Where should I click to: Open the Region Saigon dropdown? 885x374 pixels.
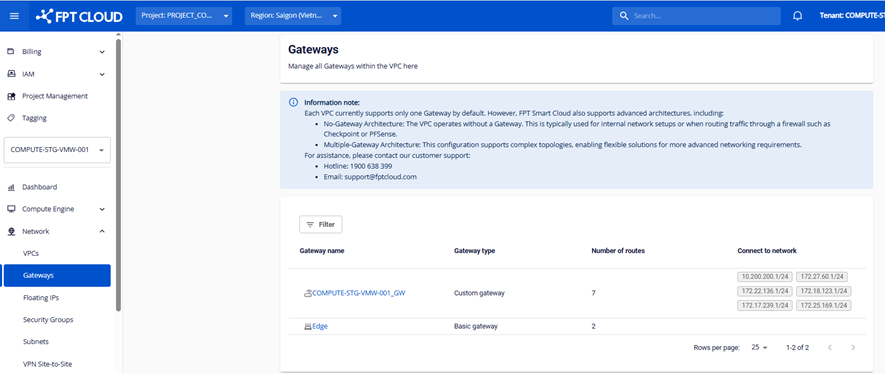point(293,16)
